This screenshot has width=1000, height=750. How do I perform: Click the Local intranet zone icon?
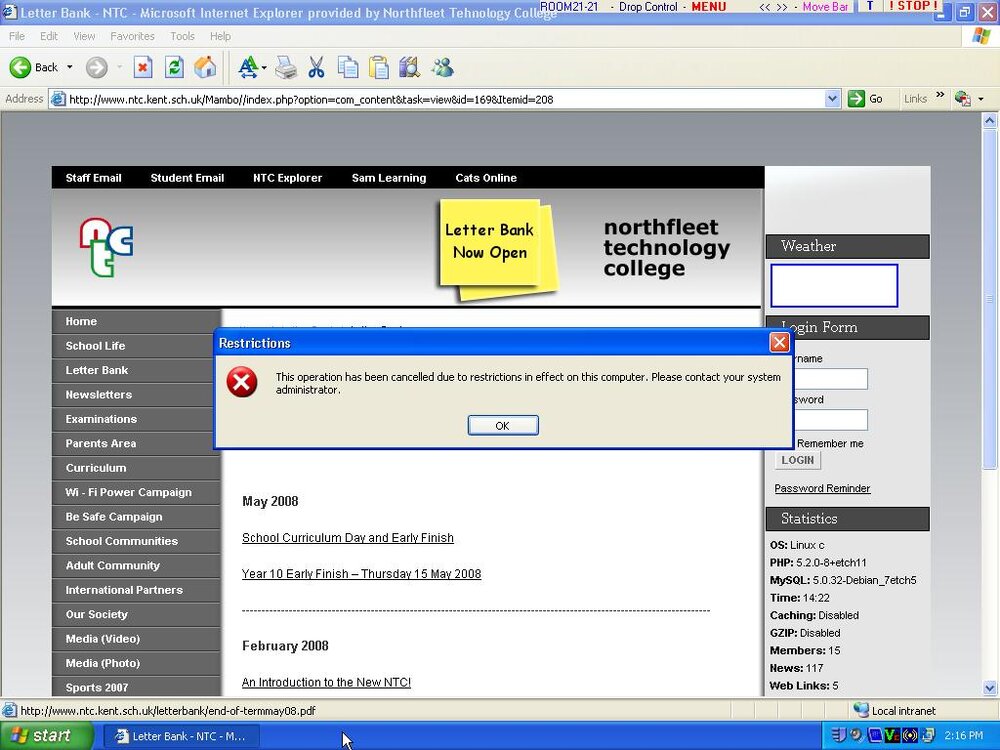(x=861, y=710)
